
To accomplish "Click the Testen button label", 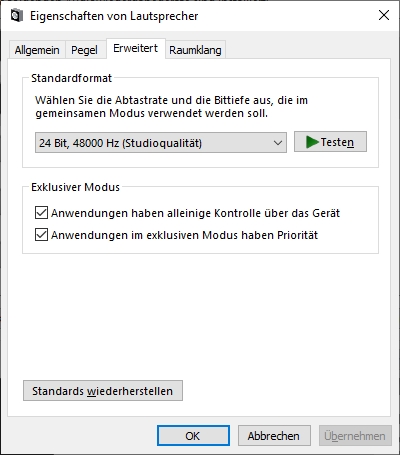I will pyautogui.click(x=337, y=142).
